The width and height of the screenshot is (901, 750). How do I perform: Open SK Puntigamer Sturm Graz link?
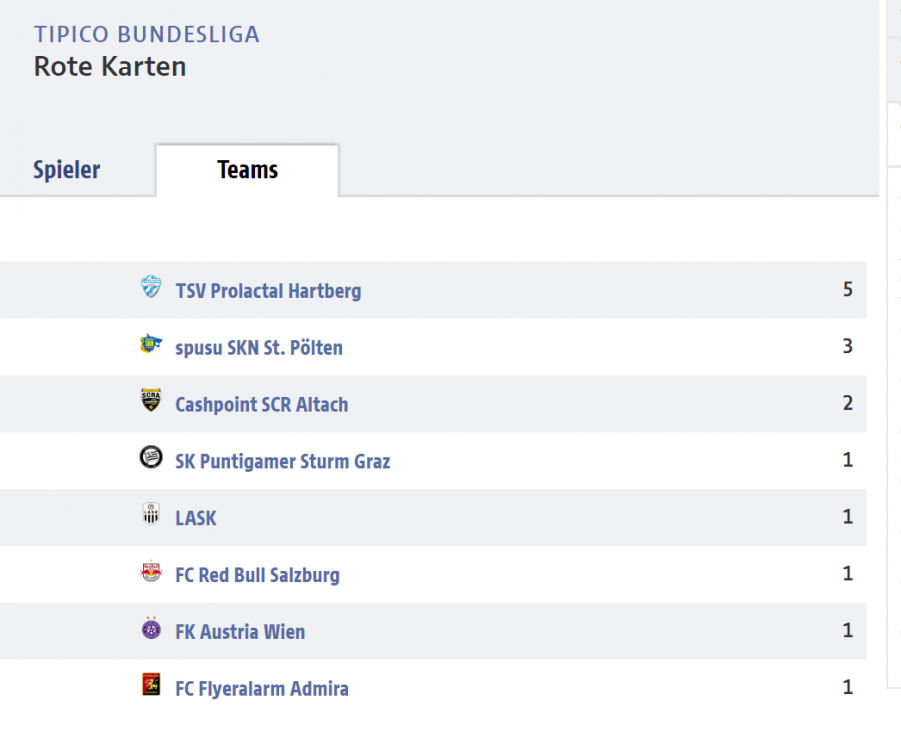click(283, 461)
